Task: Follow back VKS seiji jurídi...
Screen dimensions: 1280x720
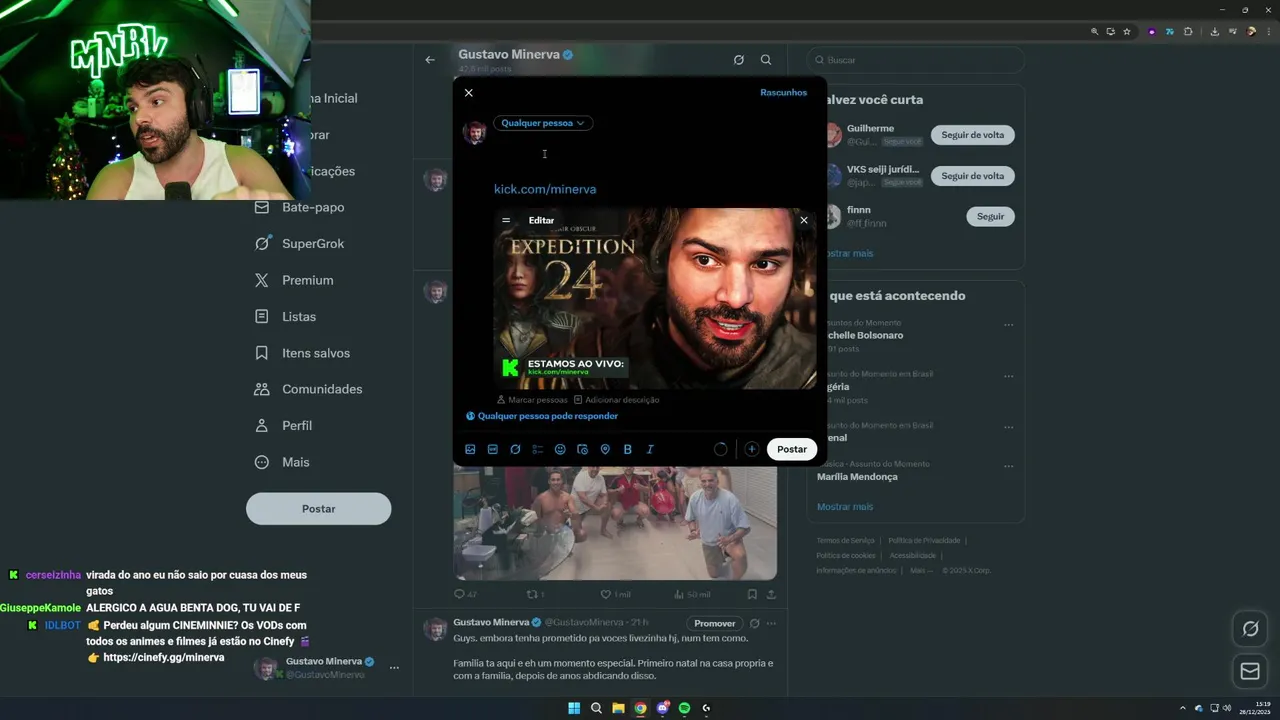Action: point(973,176)
